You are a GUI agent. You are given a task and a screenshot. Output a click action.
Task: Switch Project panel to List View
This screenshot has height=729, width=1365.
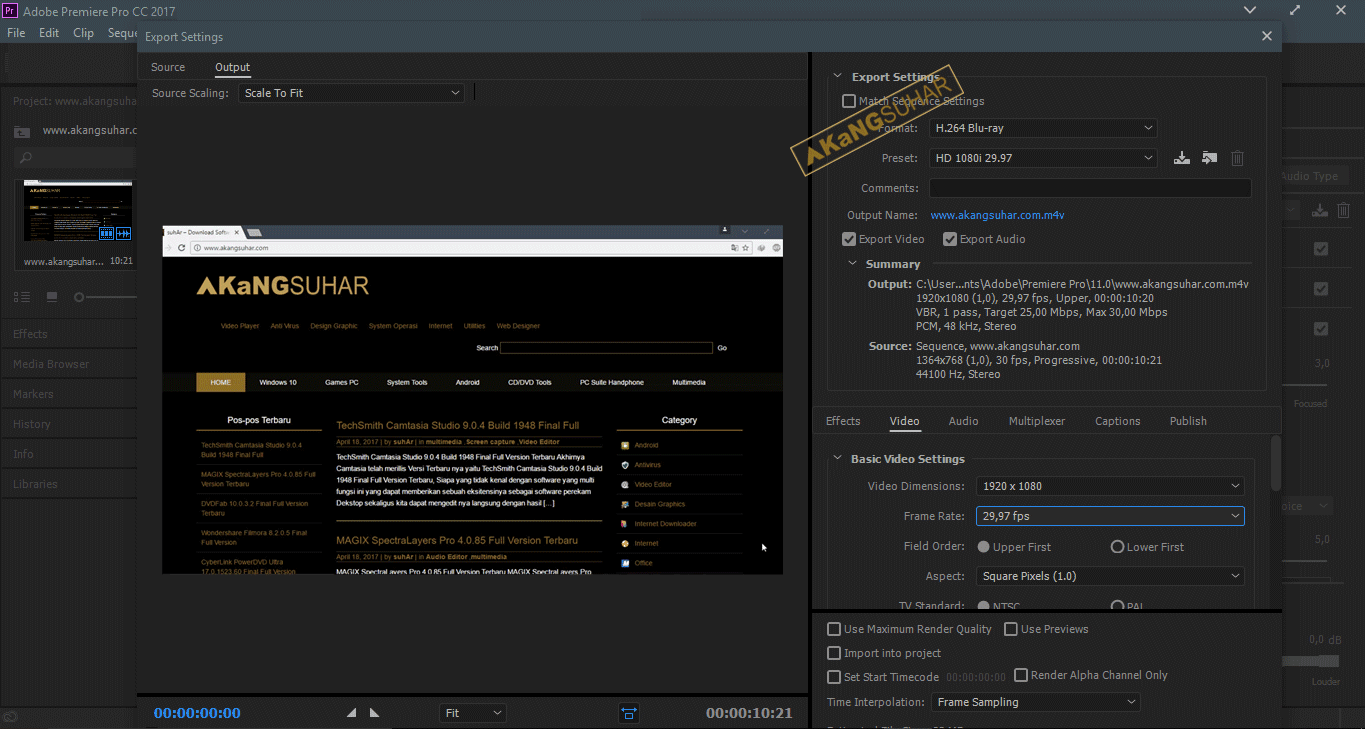21,296
